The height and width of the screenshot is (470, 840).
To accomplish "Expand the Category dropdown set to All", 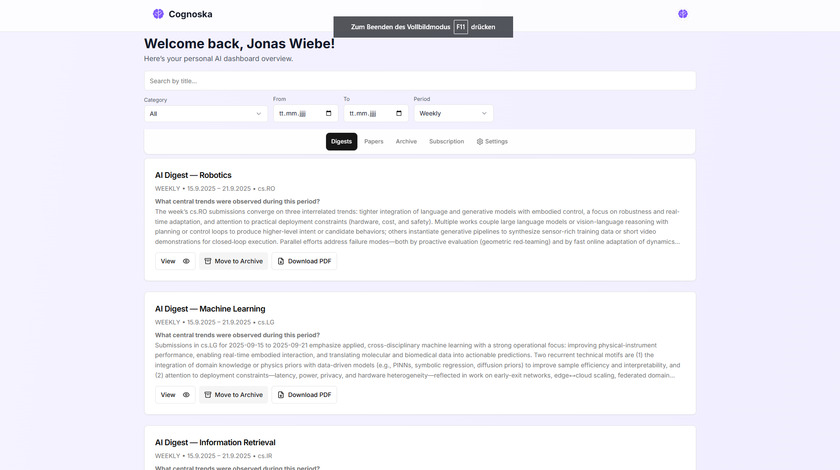I will 206,114.
